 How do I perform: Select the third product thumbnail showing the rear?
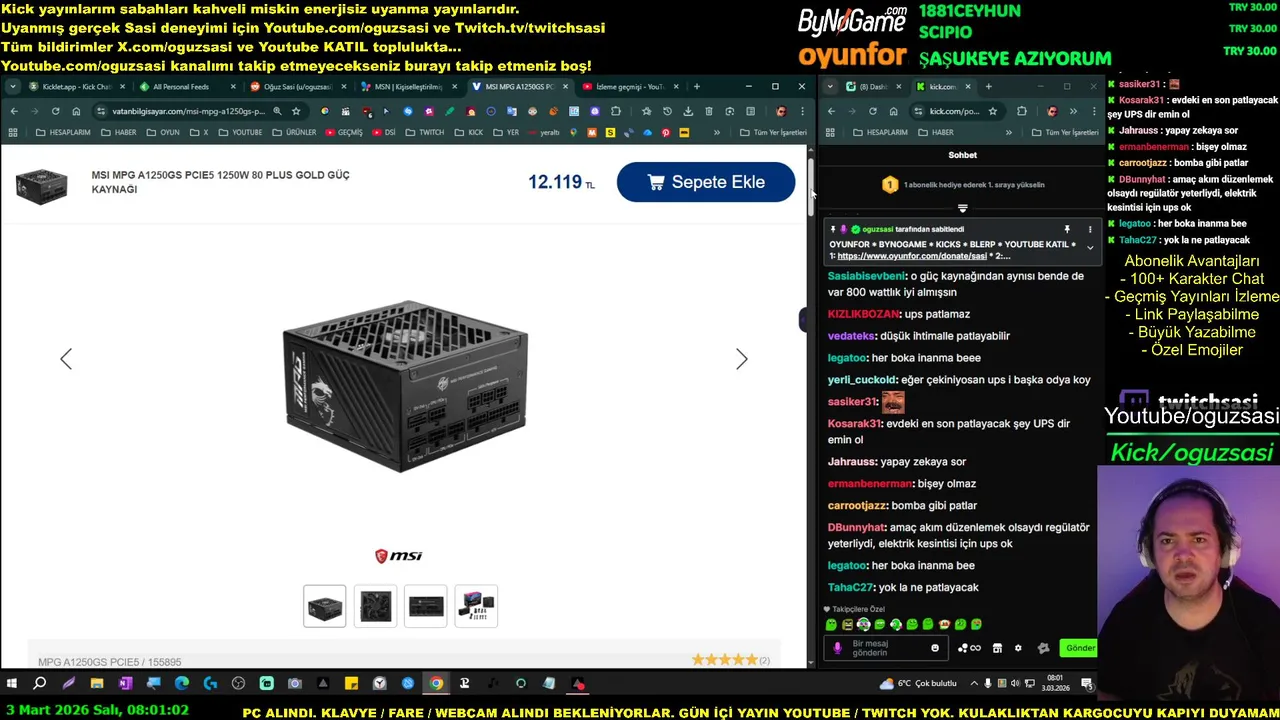pos(426,606)
